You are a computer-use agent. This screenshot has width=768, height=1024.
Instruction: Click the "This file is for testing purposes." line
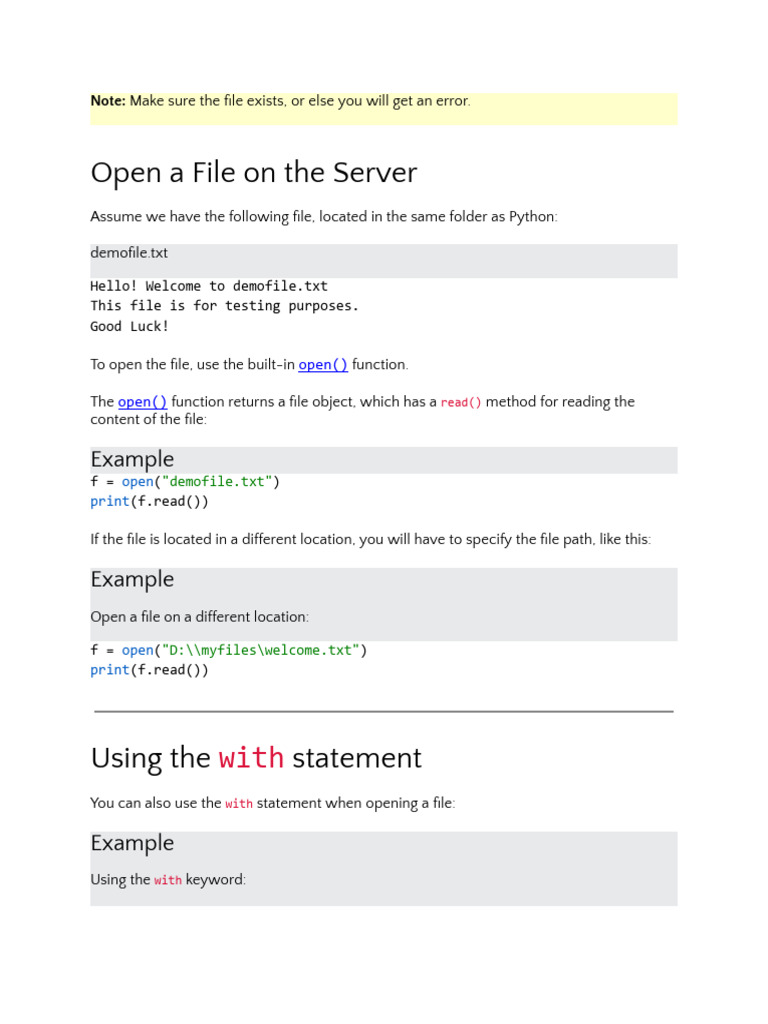point(224,306)
